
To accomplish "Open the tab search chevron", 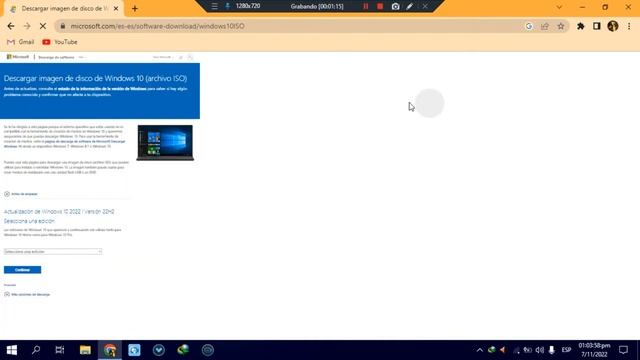I will (559, 7).
